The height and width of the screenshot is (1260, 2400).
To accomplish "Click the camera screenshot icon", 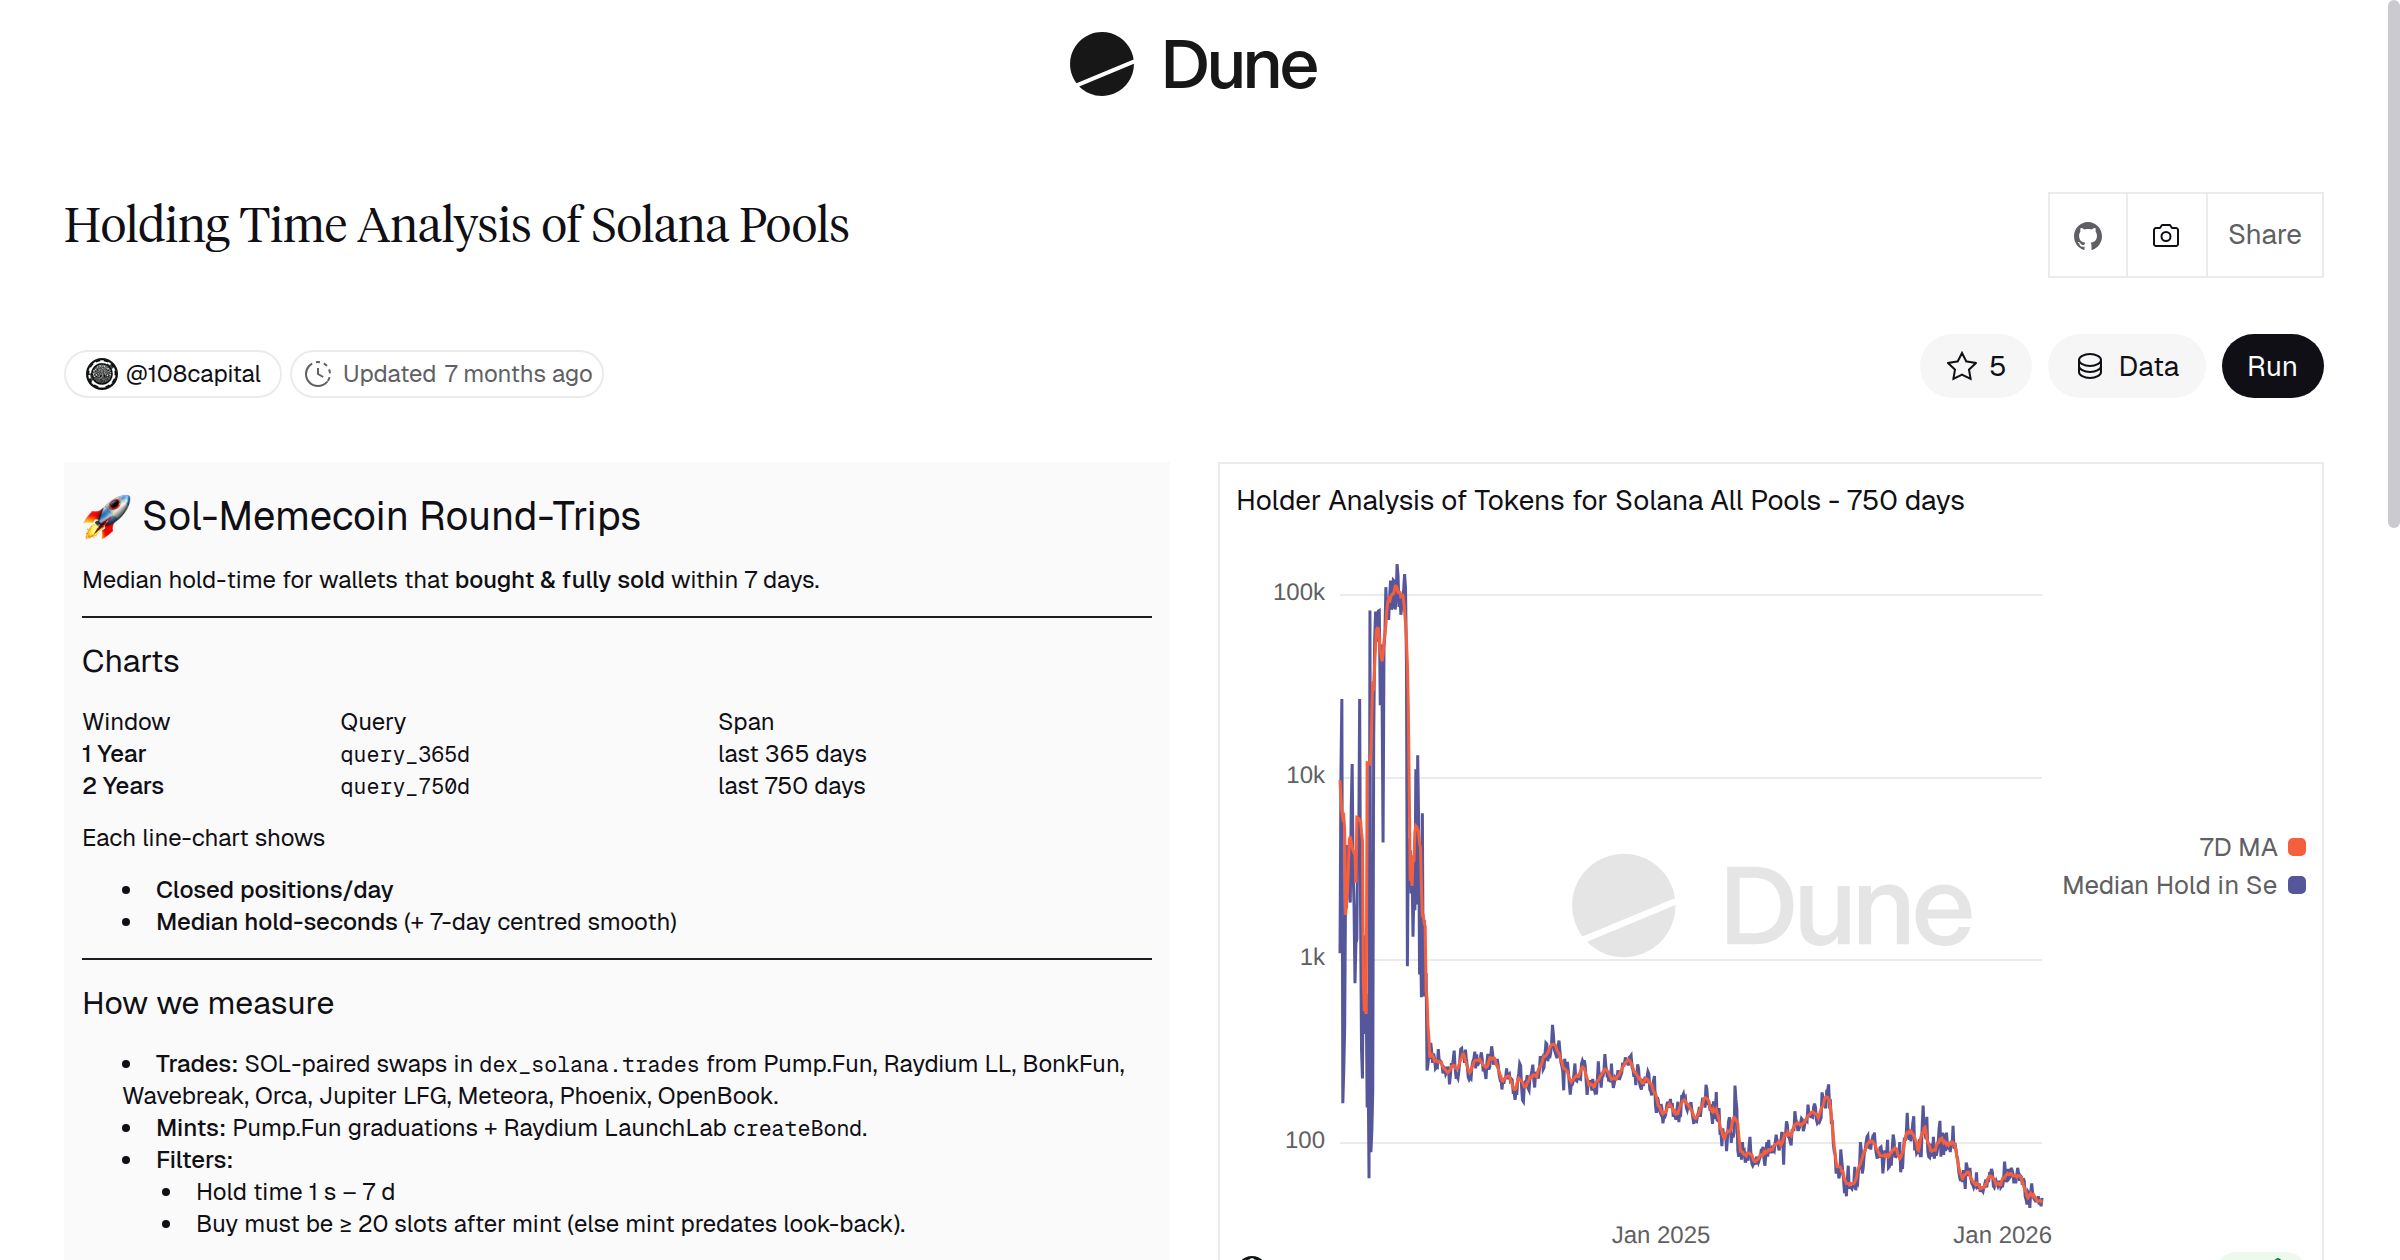I will tap(2163, 235).
